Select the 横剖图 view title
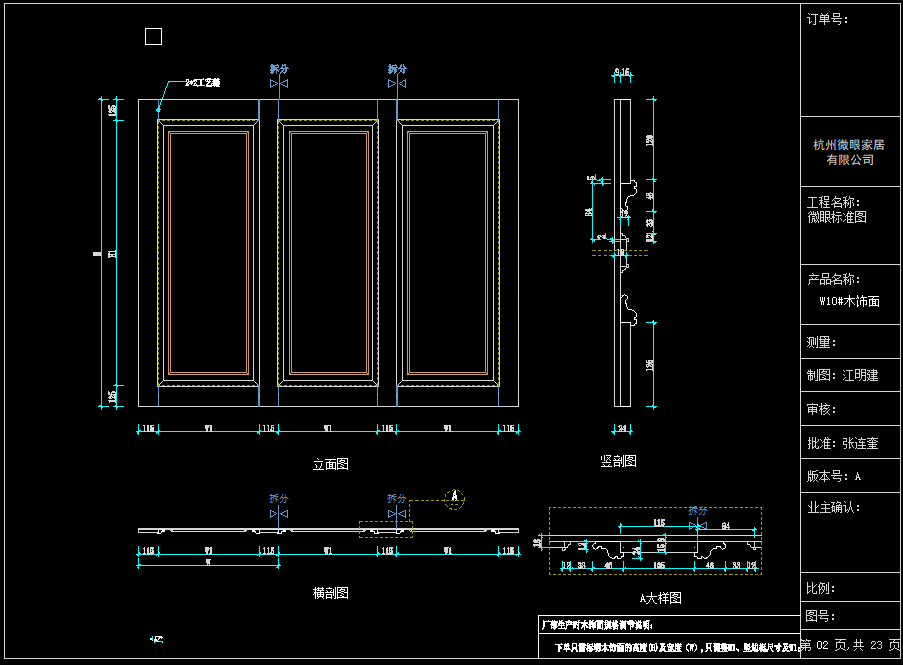The height and width of the screenshot is (665, 903). click(330, 593)
